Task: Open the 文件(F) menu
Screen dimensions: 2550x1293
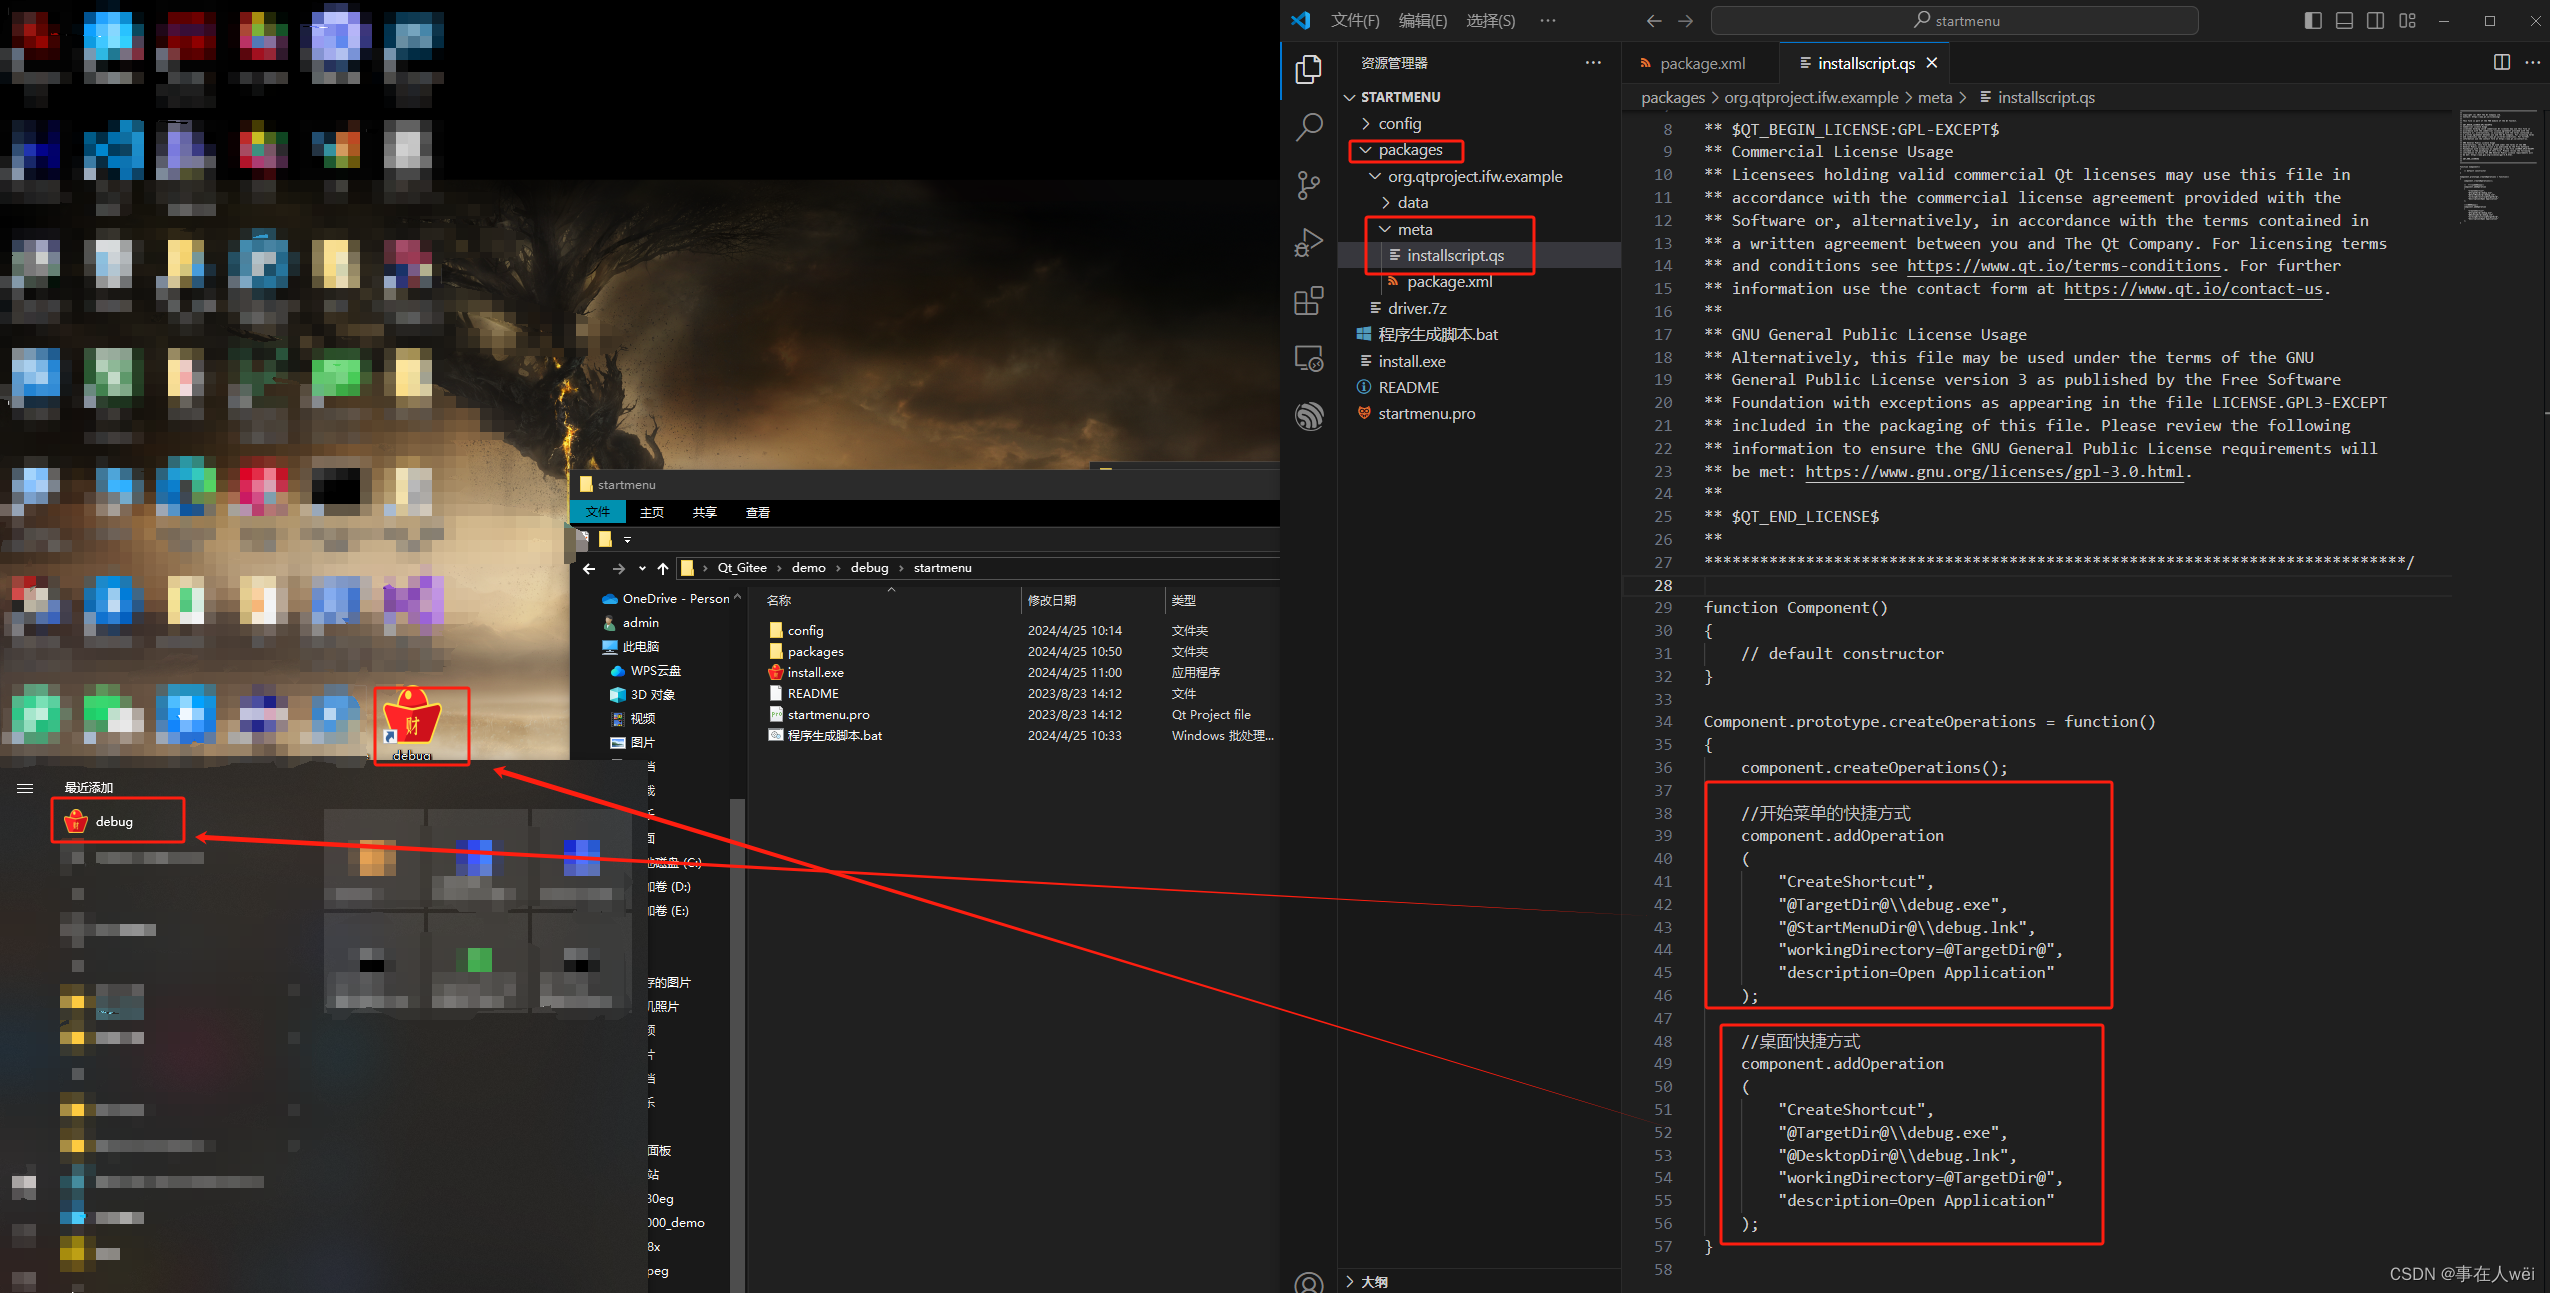Action: pyautogui.click(x=1355, y=20)
